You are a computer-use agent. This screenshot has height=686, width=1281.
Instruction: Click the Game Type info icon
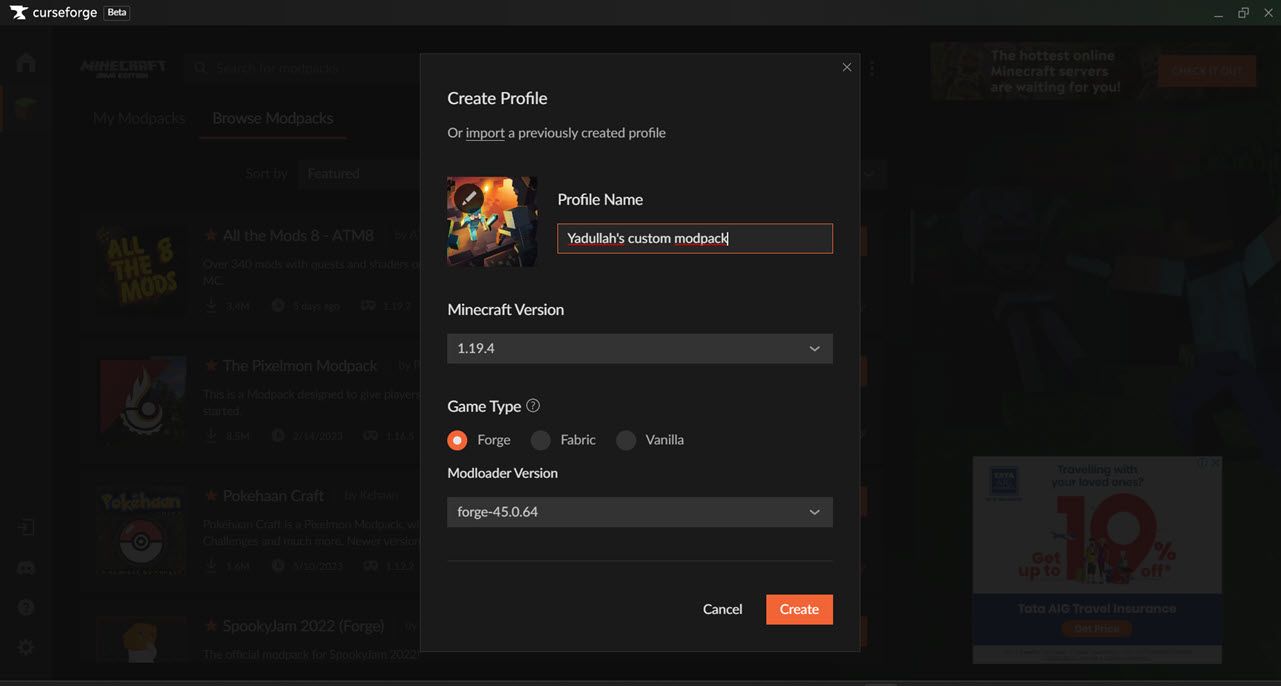coord(533,405)
